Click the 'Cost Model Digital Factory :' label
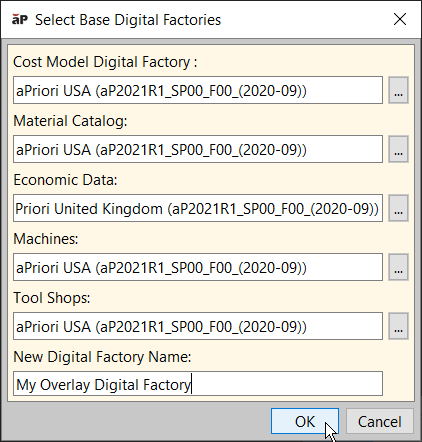This screenshot has width=422, height=442. 105,62
